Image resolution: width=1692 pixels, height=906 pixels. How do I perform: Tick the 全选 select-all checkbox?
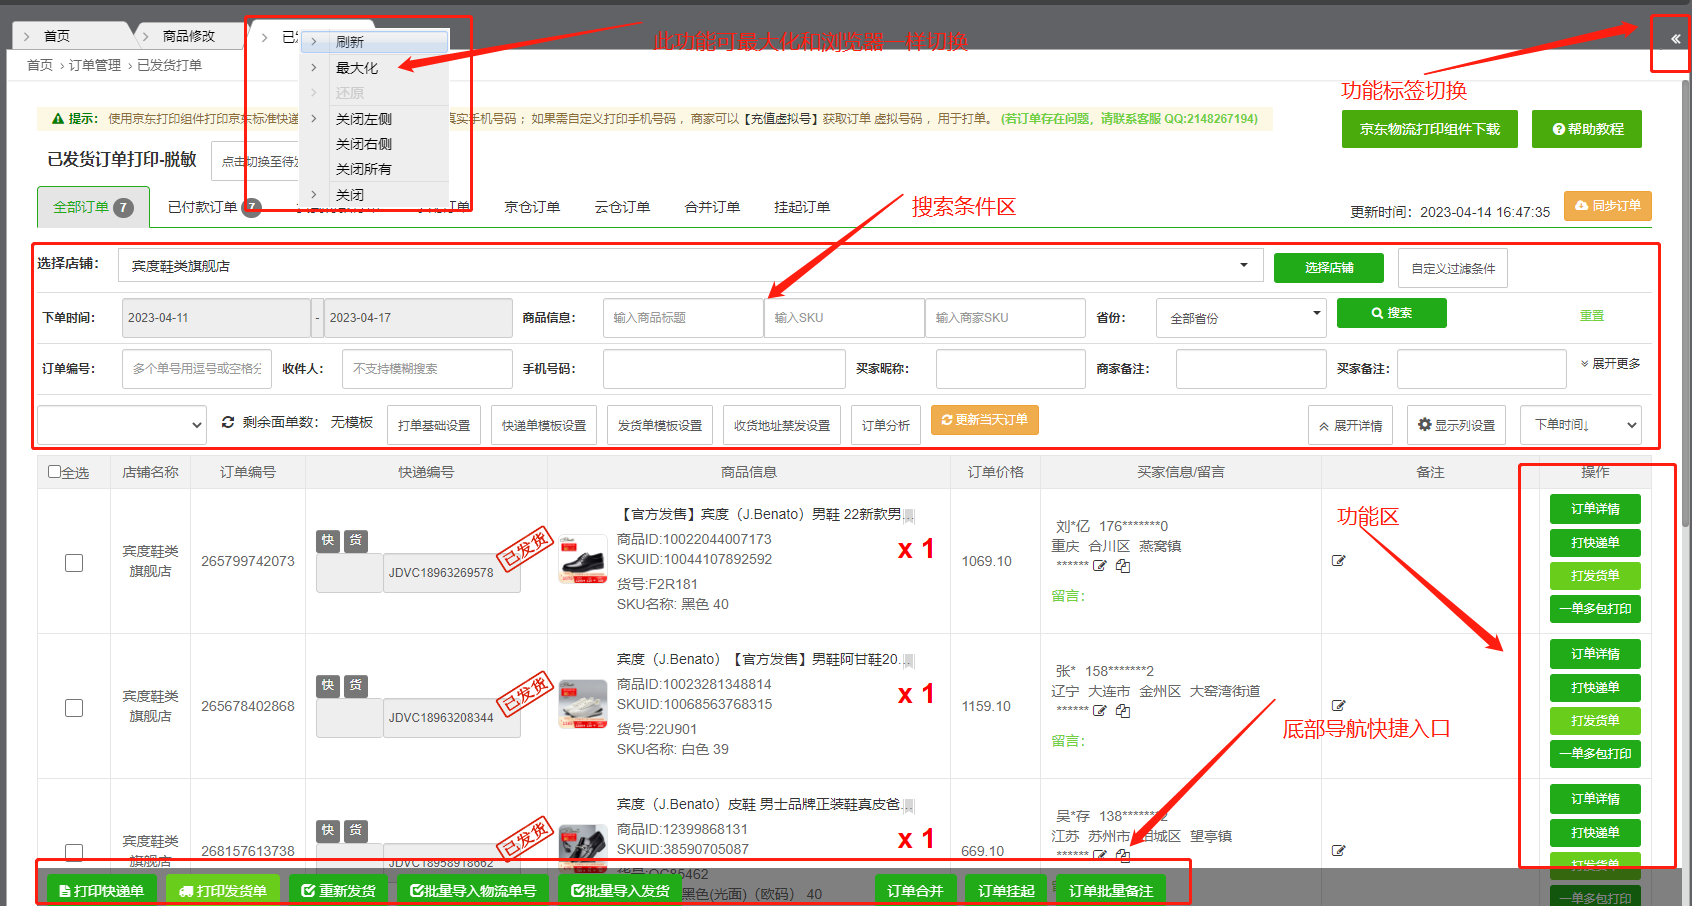point(55,472)
